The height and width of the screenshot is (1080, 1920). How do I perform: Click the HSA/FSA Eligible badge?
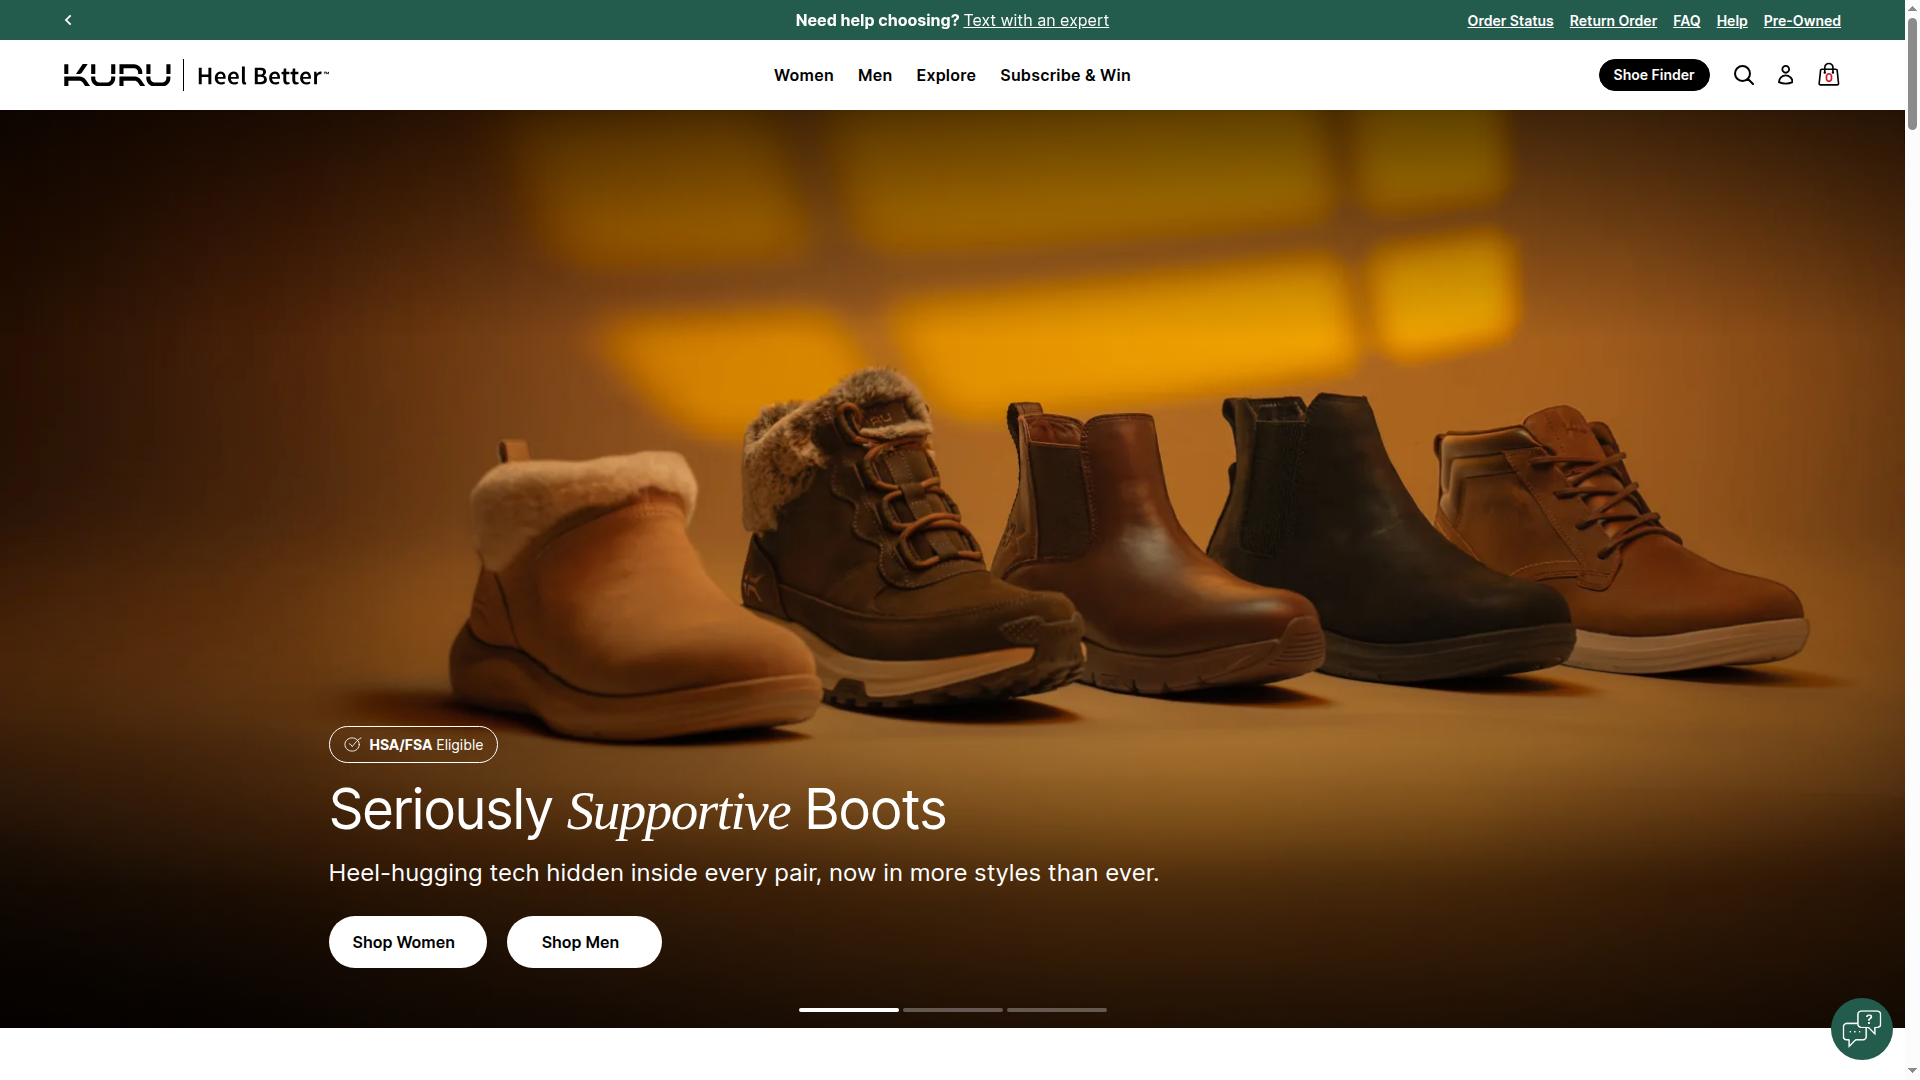point(412,744)
